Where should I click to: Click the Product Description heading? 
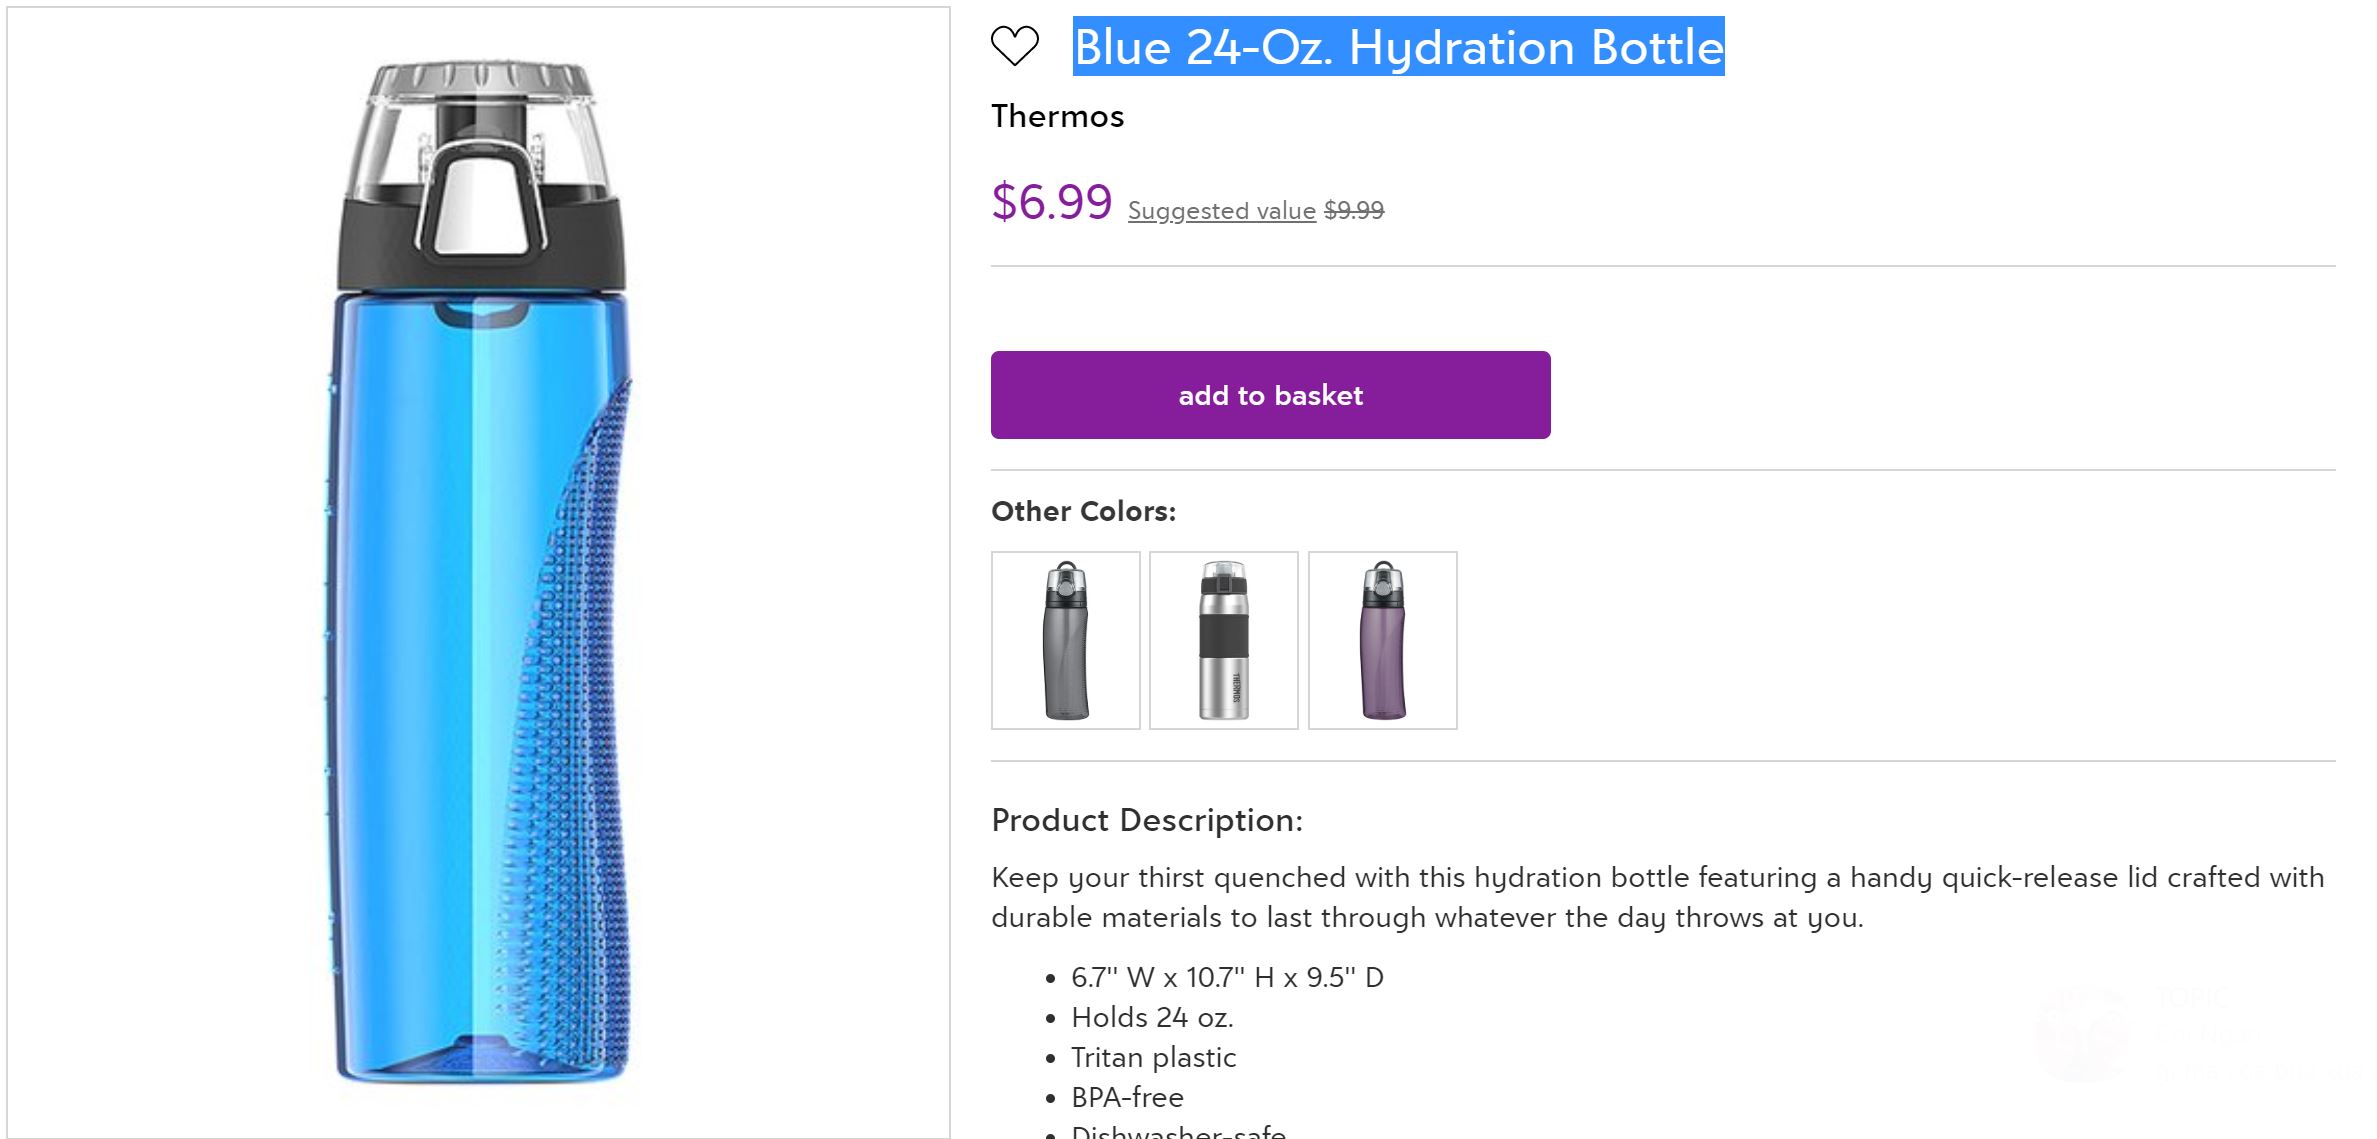[x=1146, y=820]
